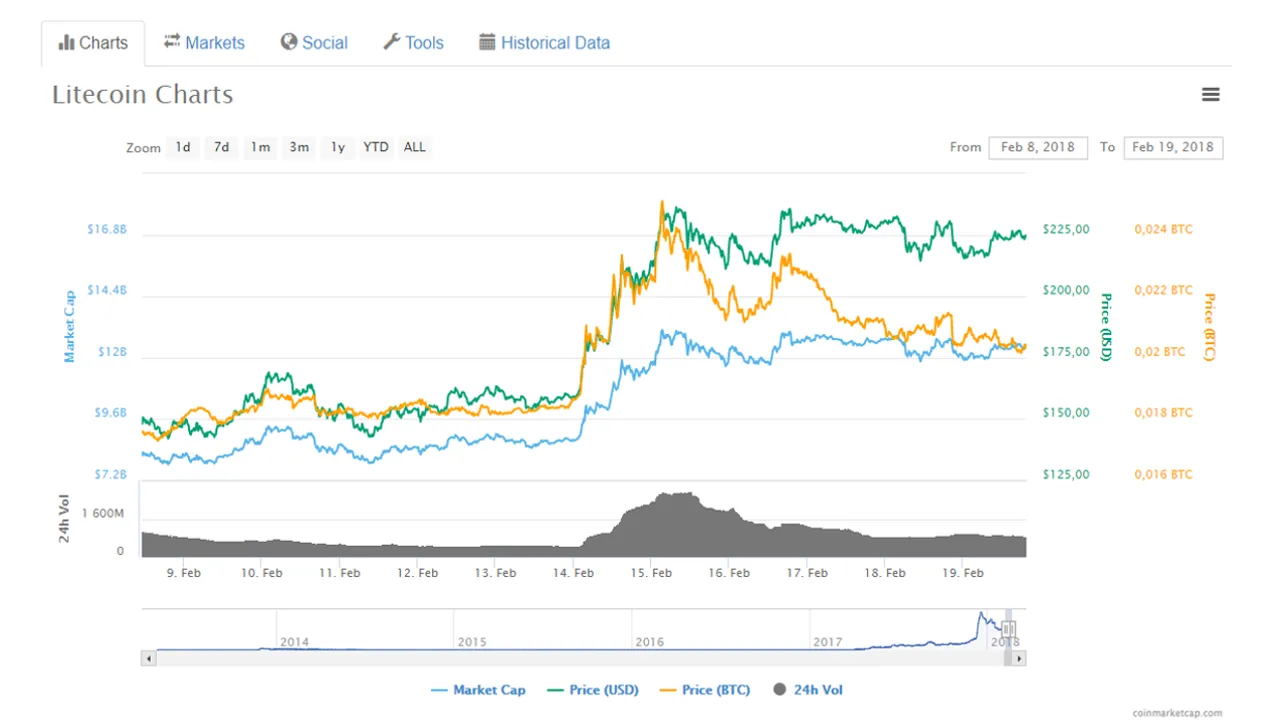The height and width of the screenshot is (720, 1280).
Task: Click the Markets tab exchange-arrows icon
Action: [172, 41]
